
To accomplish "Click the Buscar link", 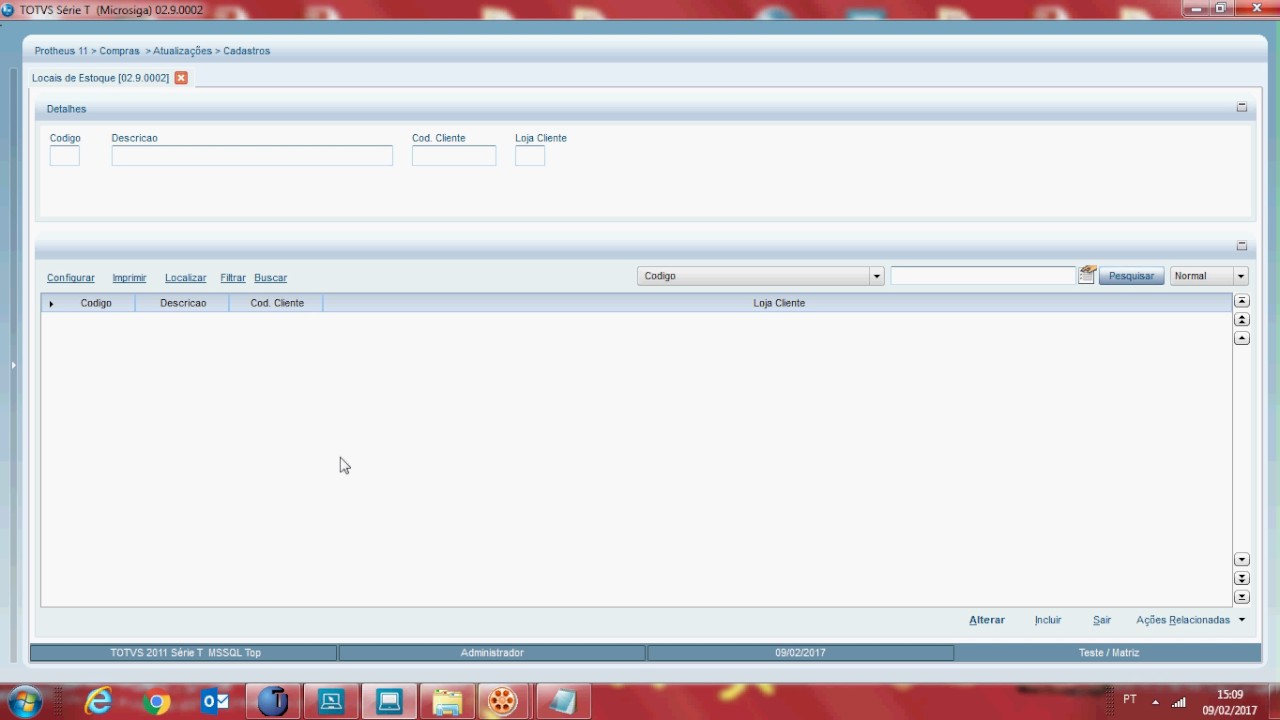I will pyautogui.click(x=271, y=278).
